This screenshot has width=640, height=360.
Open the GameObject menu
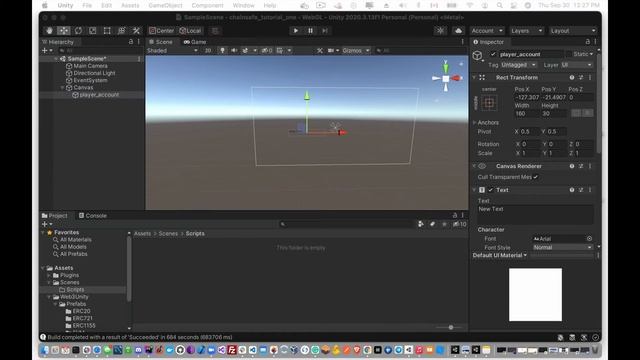point(165,5)
